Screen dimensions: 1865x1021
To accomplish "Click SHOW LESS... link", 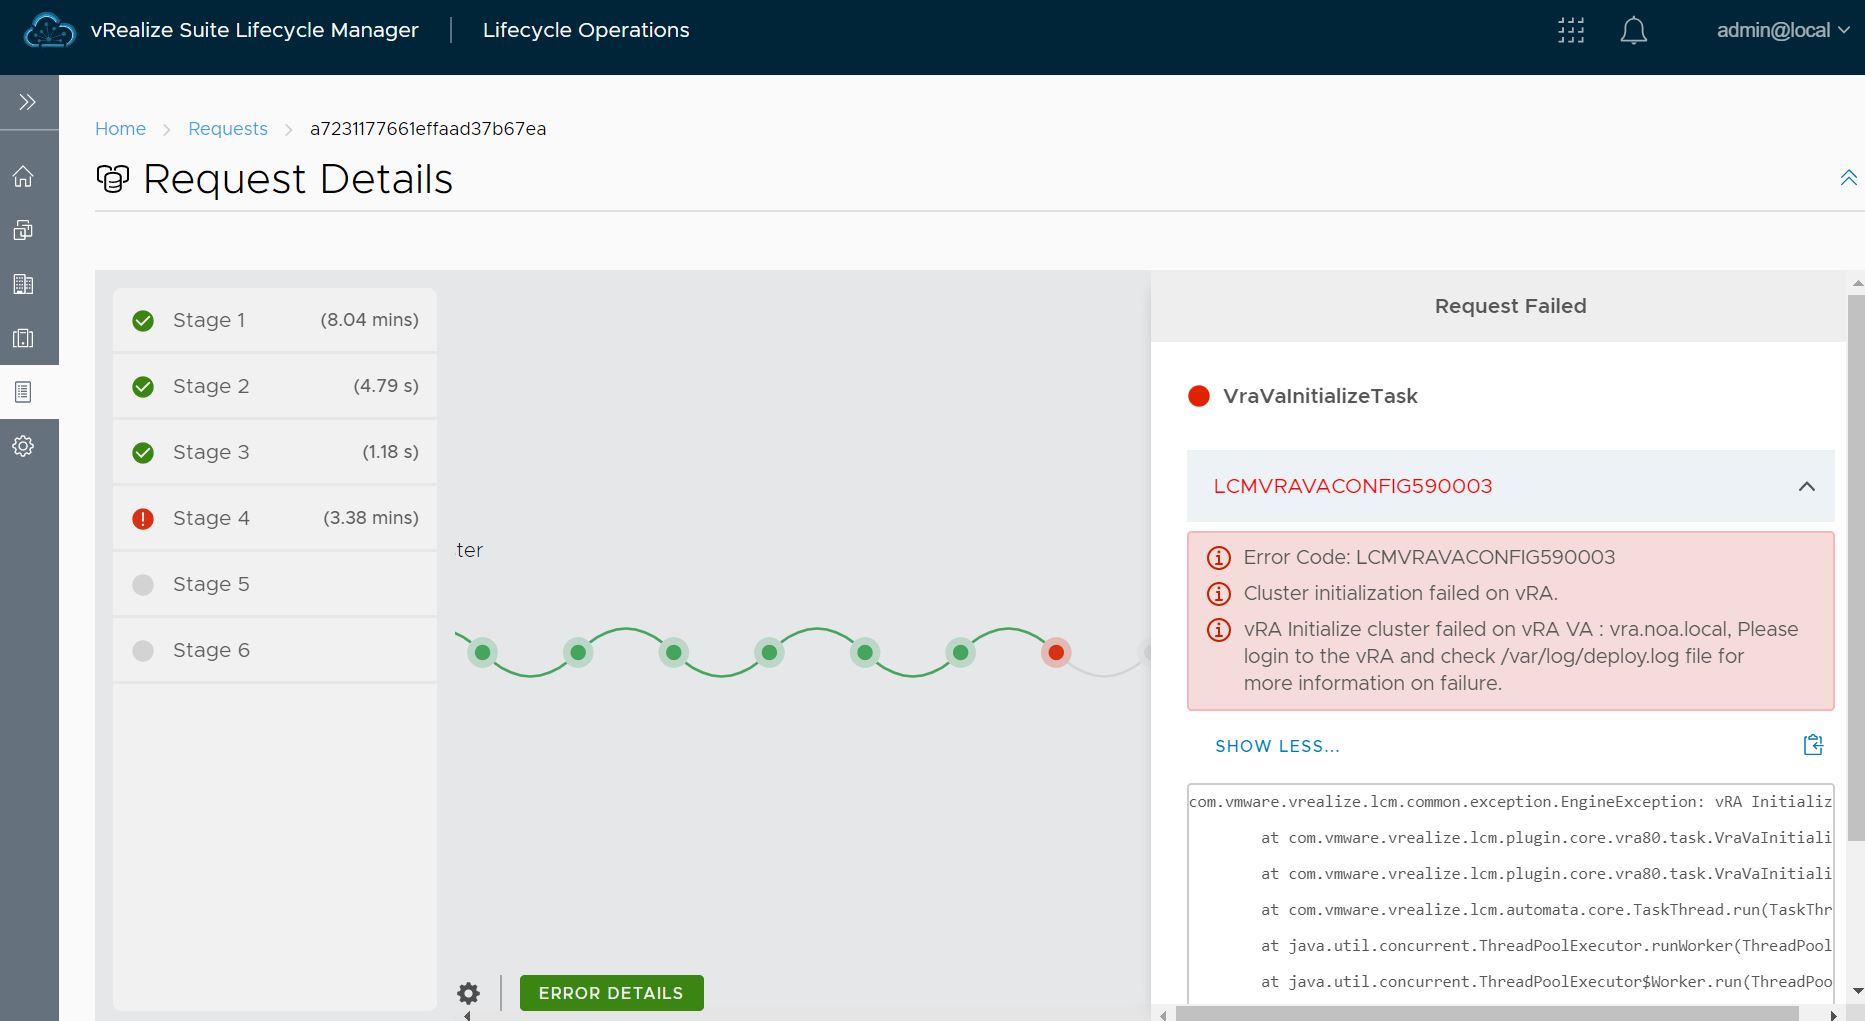I will pos(1277,746).
